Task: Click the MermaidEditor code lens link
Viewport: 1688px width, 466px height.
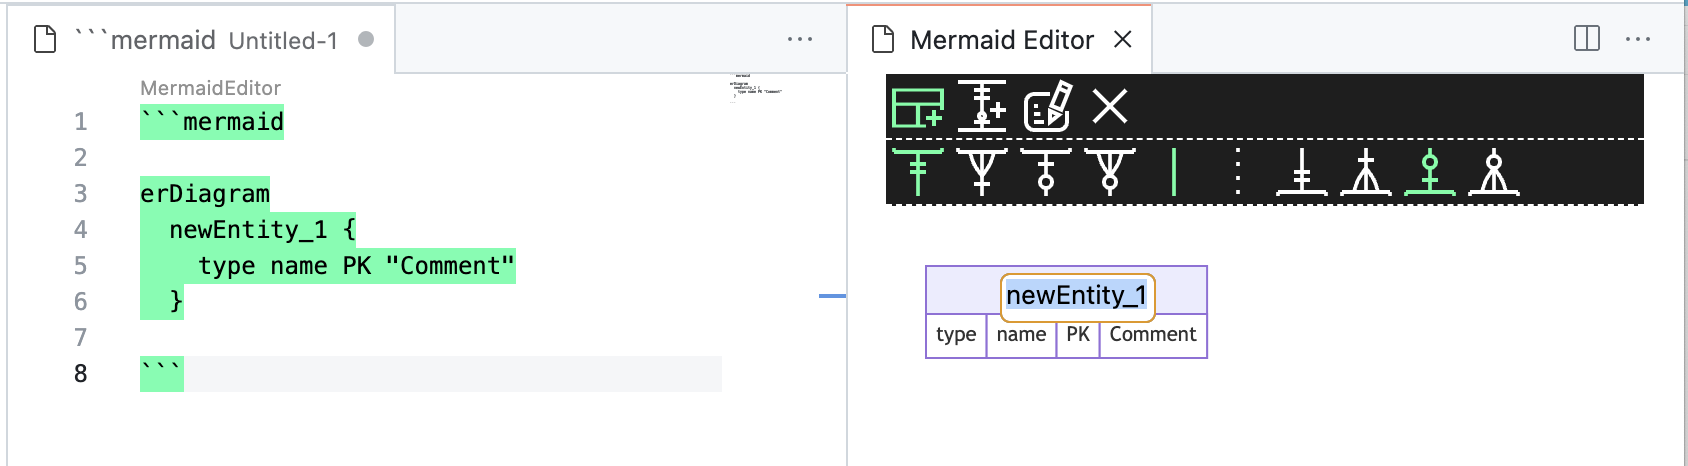Action: [210, 88]
